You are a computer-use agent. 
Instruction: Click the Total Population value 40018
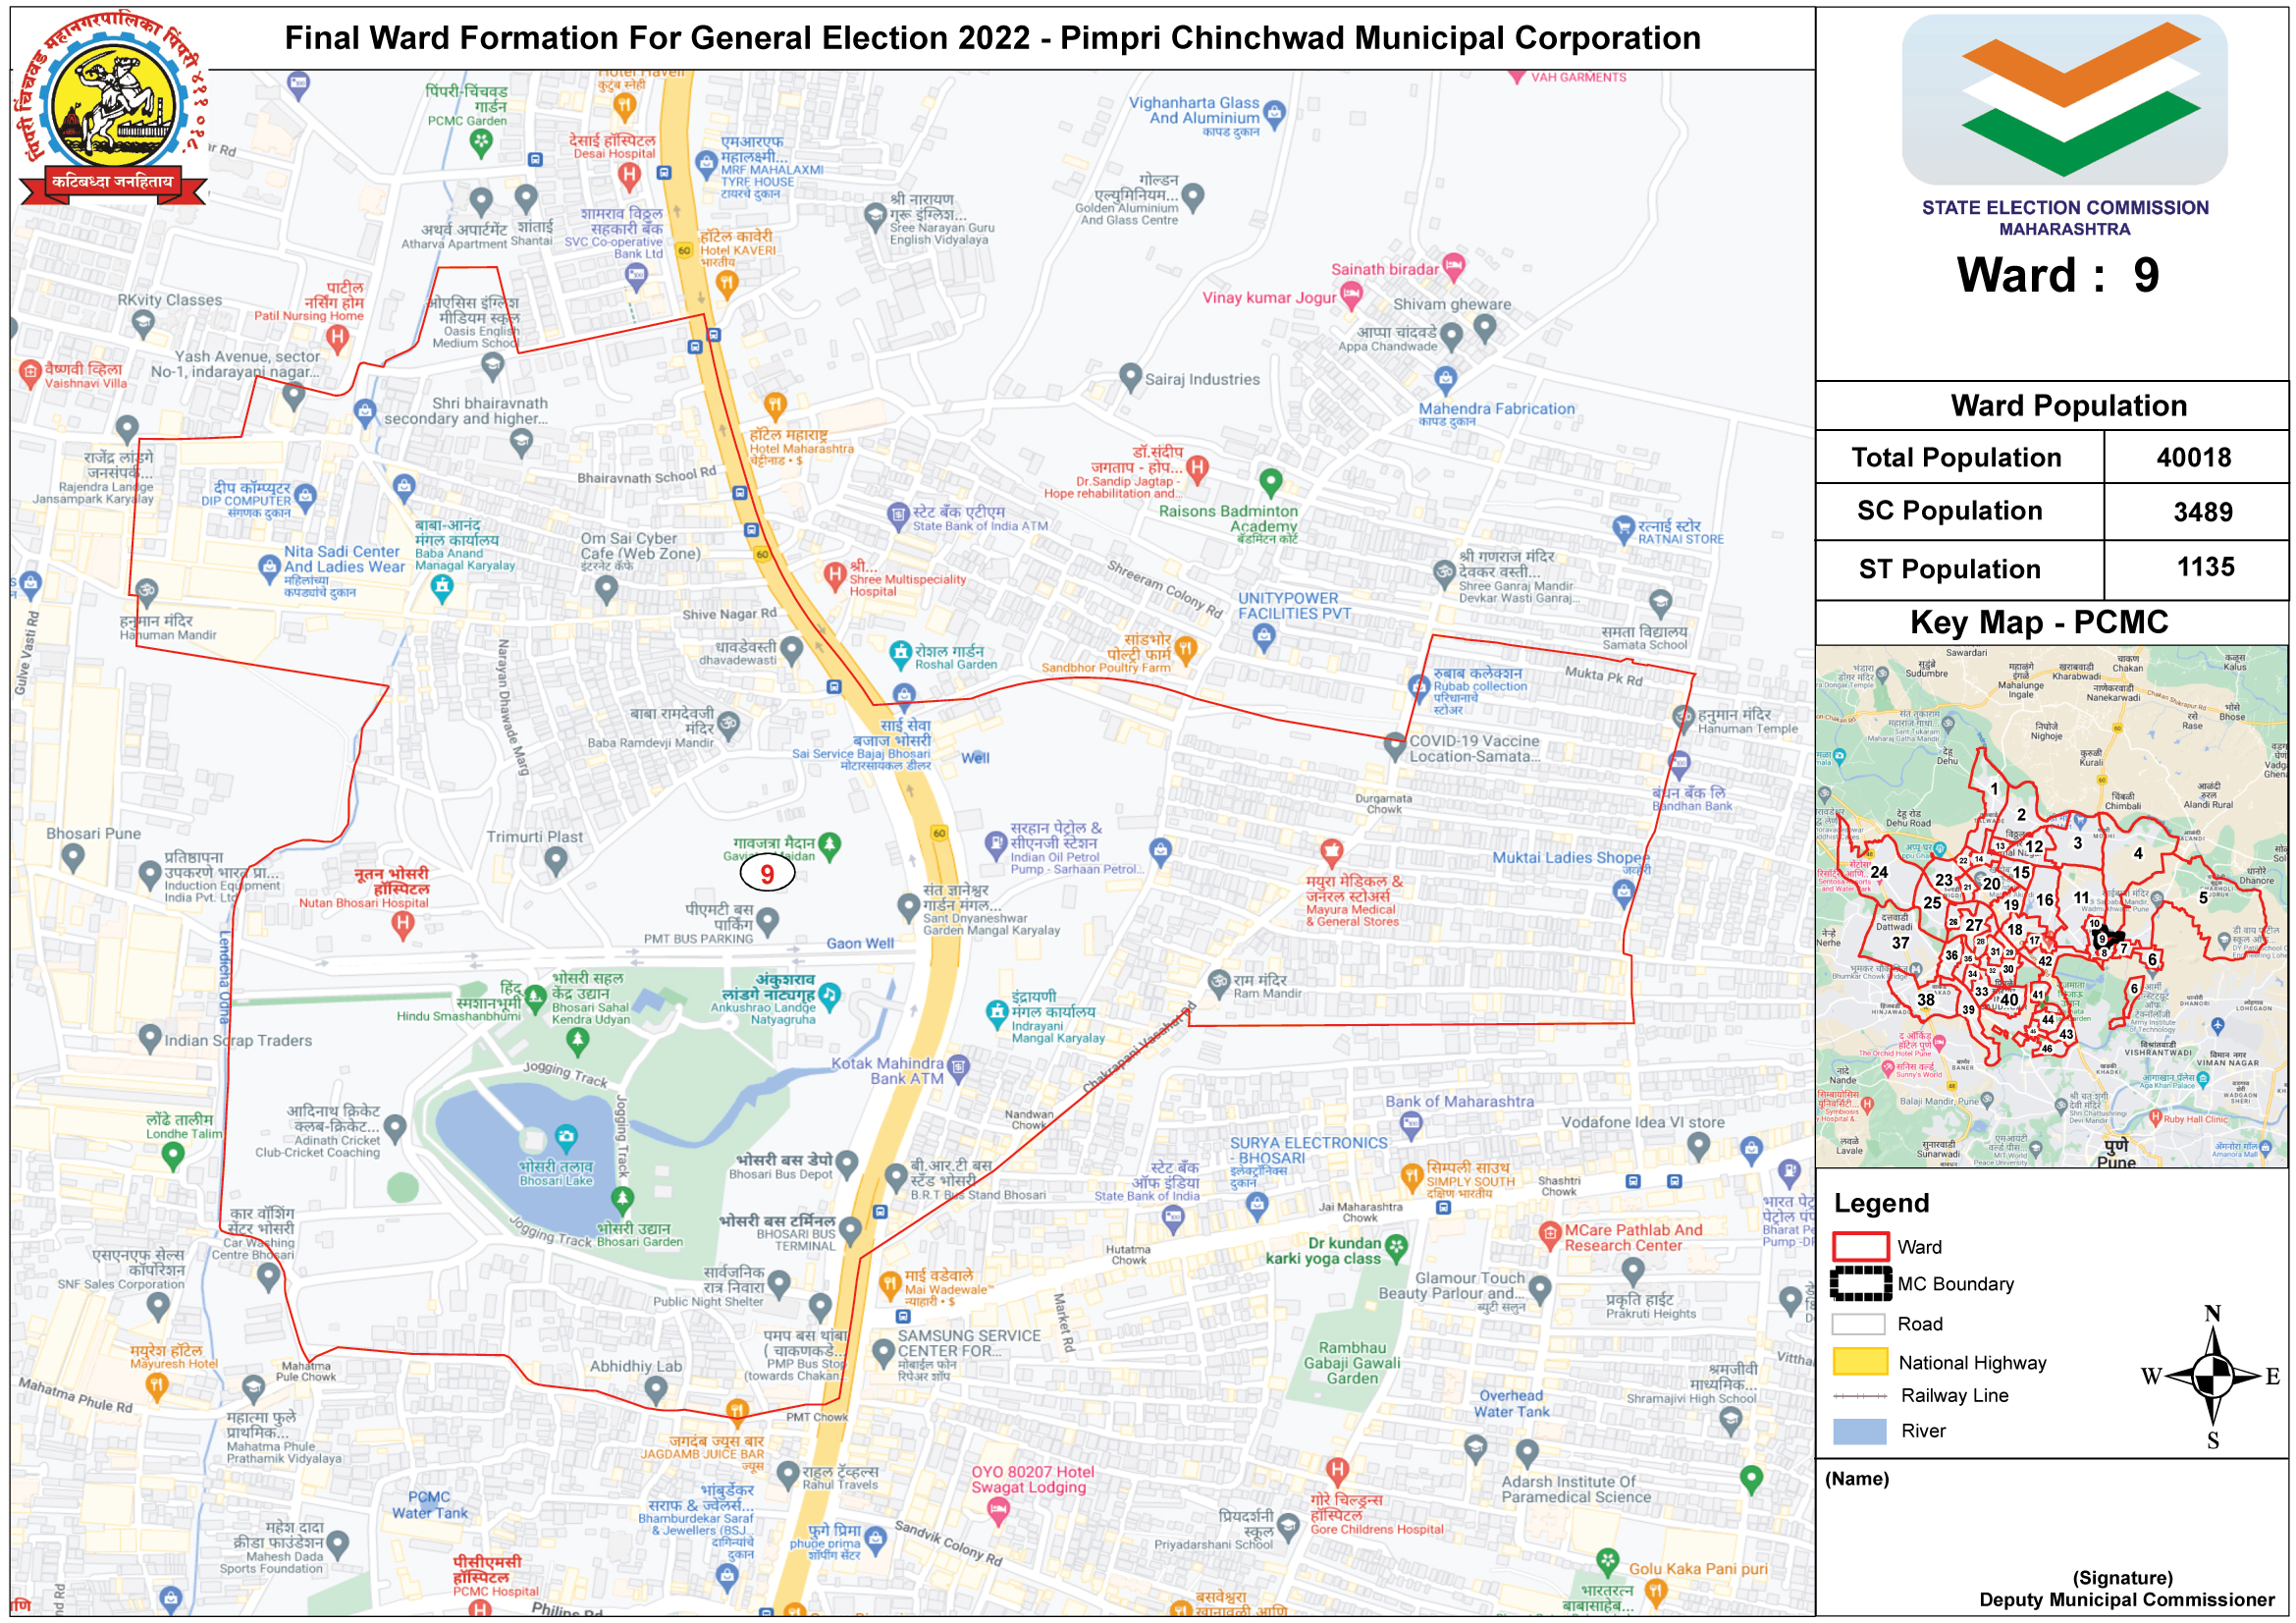2194,459
